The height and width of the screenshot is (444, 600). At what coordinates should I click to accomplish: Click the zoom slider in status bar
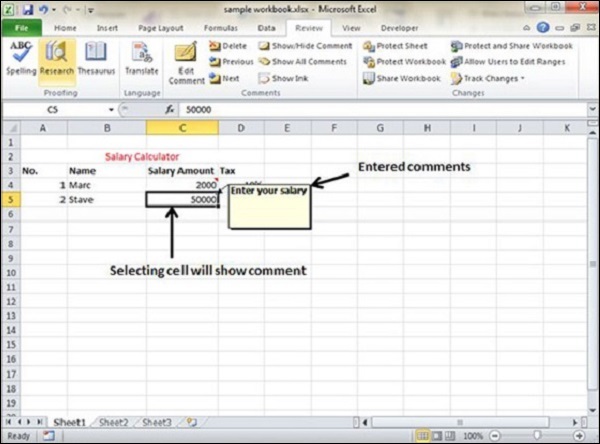pos(536,437)
